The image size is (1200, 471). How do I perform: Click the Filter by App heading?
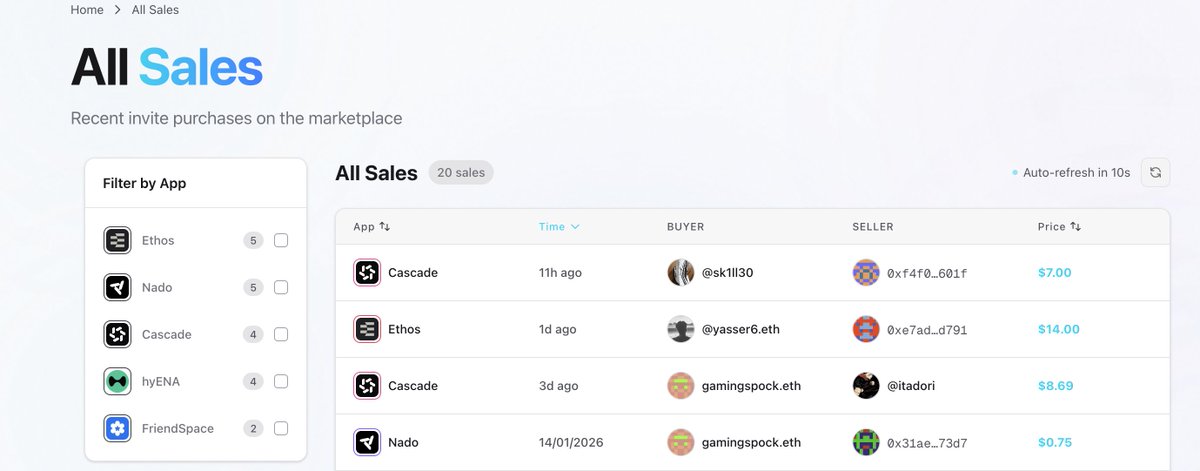coord(144,183)
